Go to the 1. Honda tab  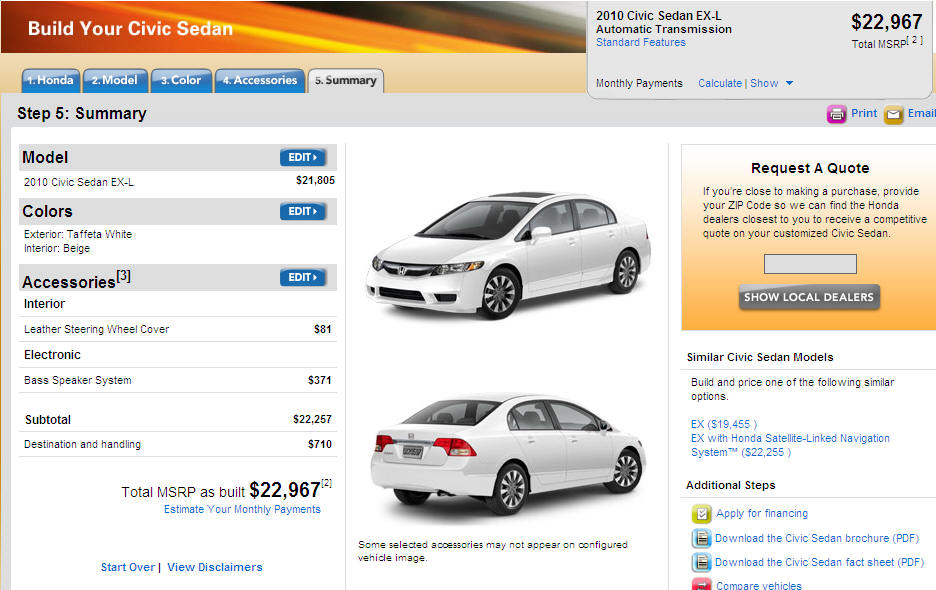tap(51, 81)
